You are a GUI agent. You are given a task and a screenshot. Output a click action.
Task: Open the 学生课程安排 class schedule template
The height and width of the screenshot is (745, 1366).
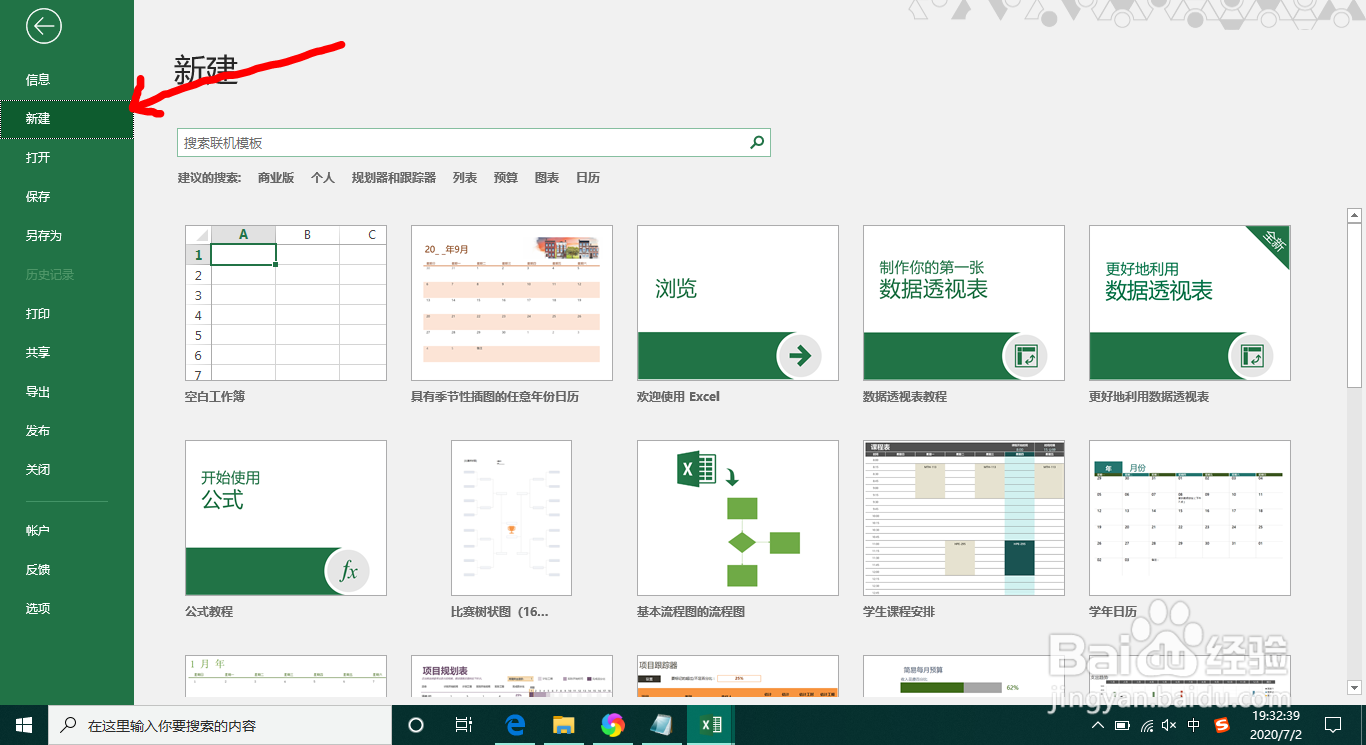(x=963, y=517)
